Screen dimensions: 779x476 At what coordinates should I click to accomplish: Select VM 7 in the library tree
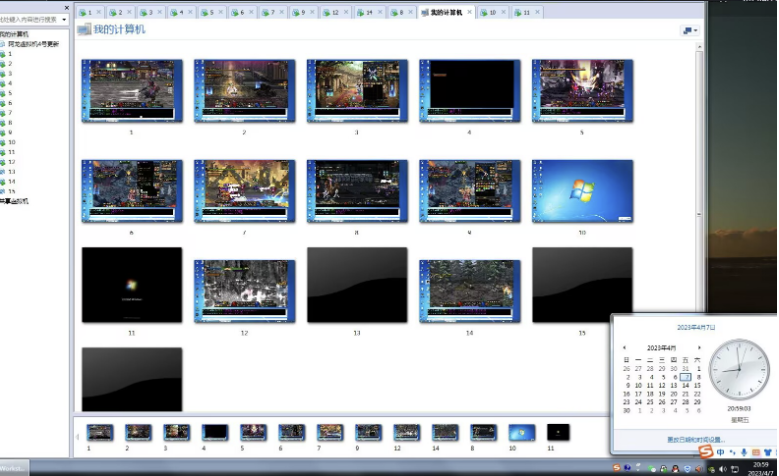tap(9, 113)
